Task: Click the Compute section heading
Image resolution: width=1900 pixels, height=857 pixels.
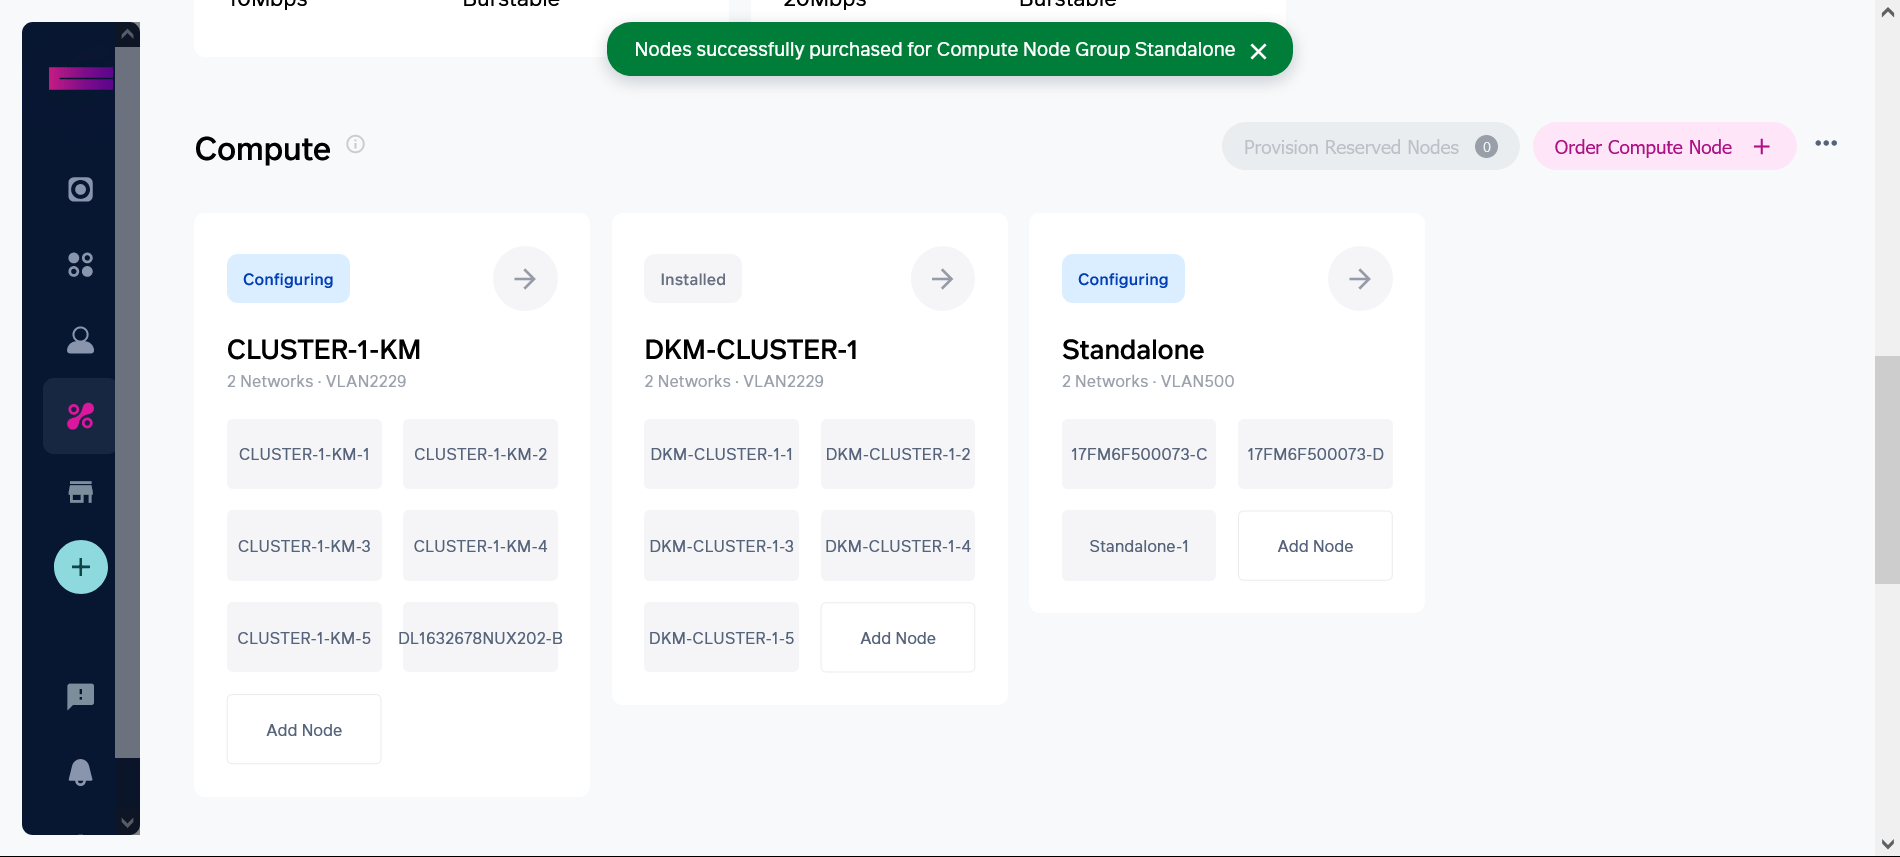Action: (262, 149)
